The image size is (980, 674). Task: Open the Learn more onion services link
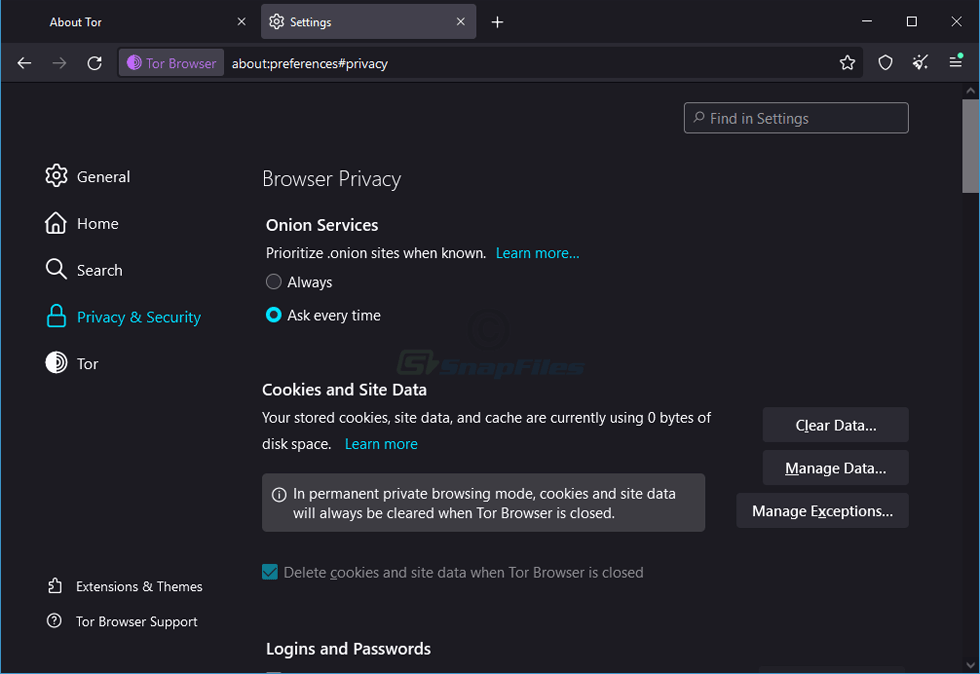[537, 253]
